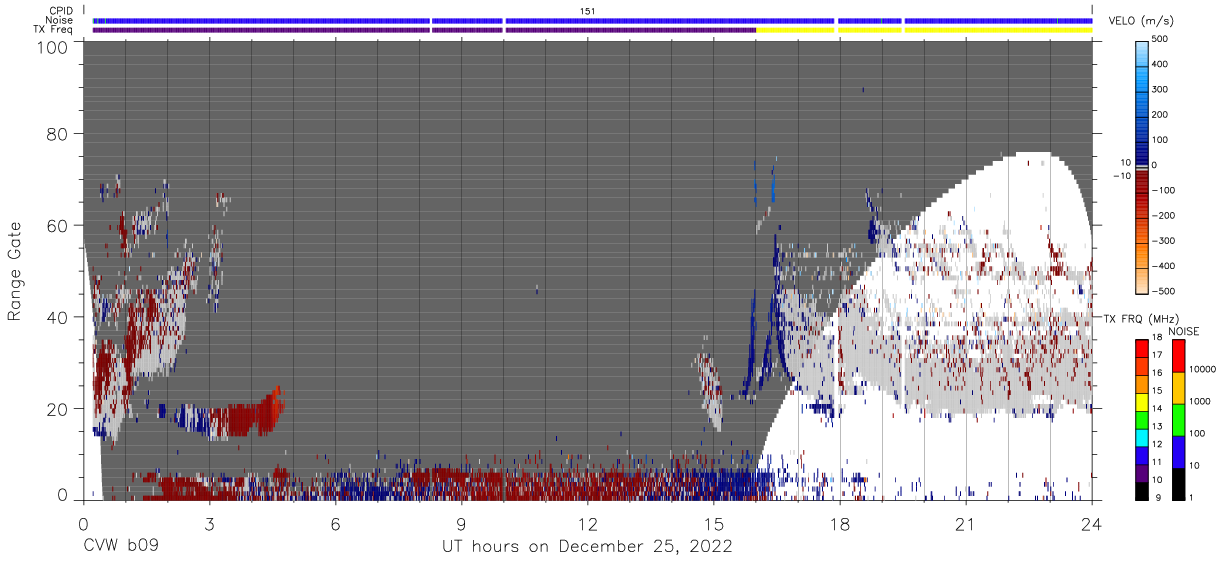The image size is (1228, 567).
Task: Click the purple 10–11 MHz frequency swatch
Action: pos(1142,472)
